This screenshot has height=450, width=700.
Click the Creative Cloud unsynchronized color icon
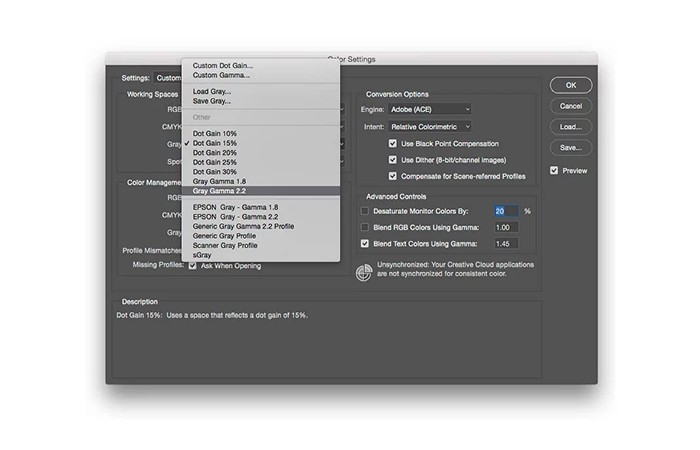click(x=364, y=272)
